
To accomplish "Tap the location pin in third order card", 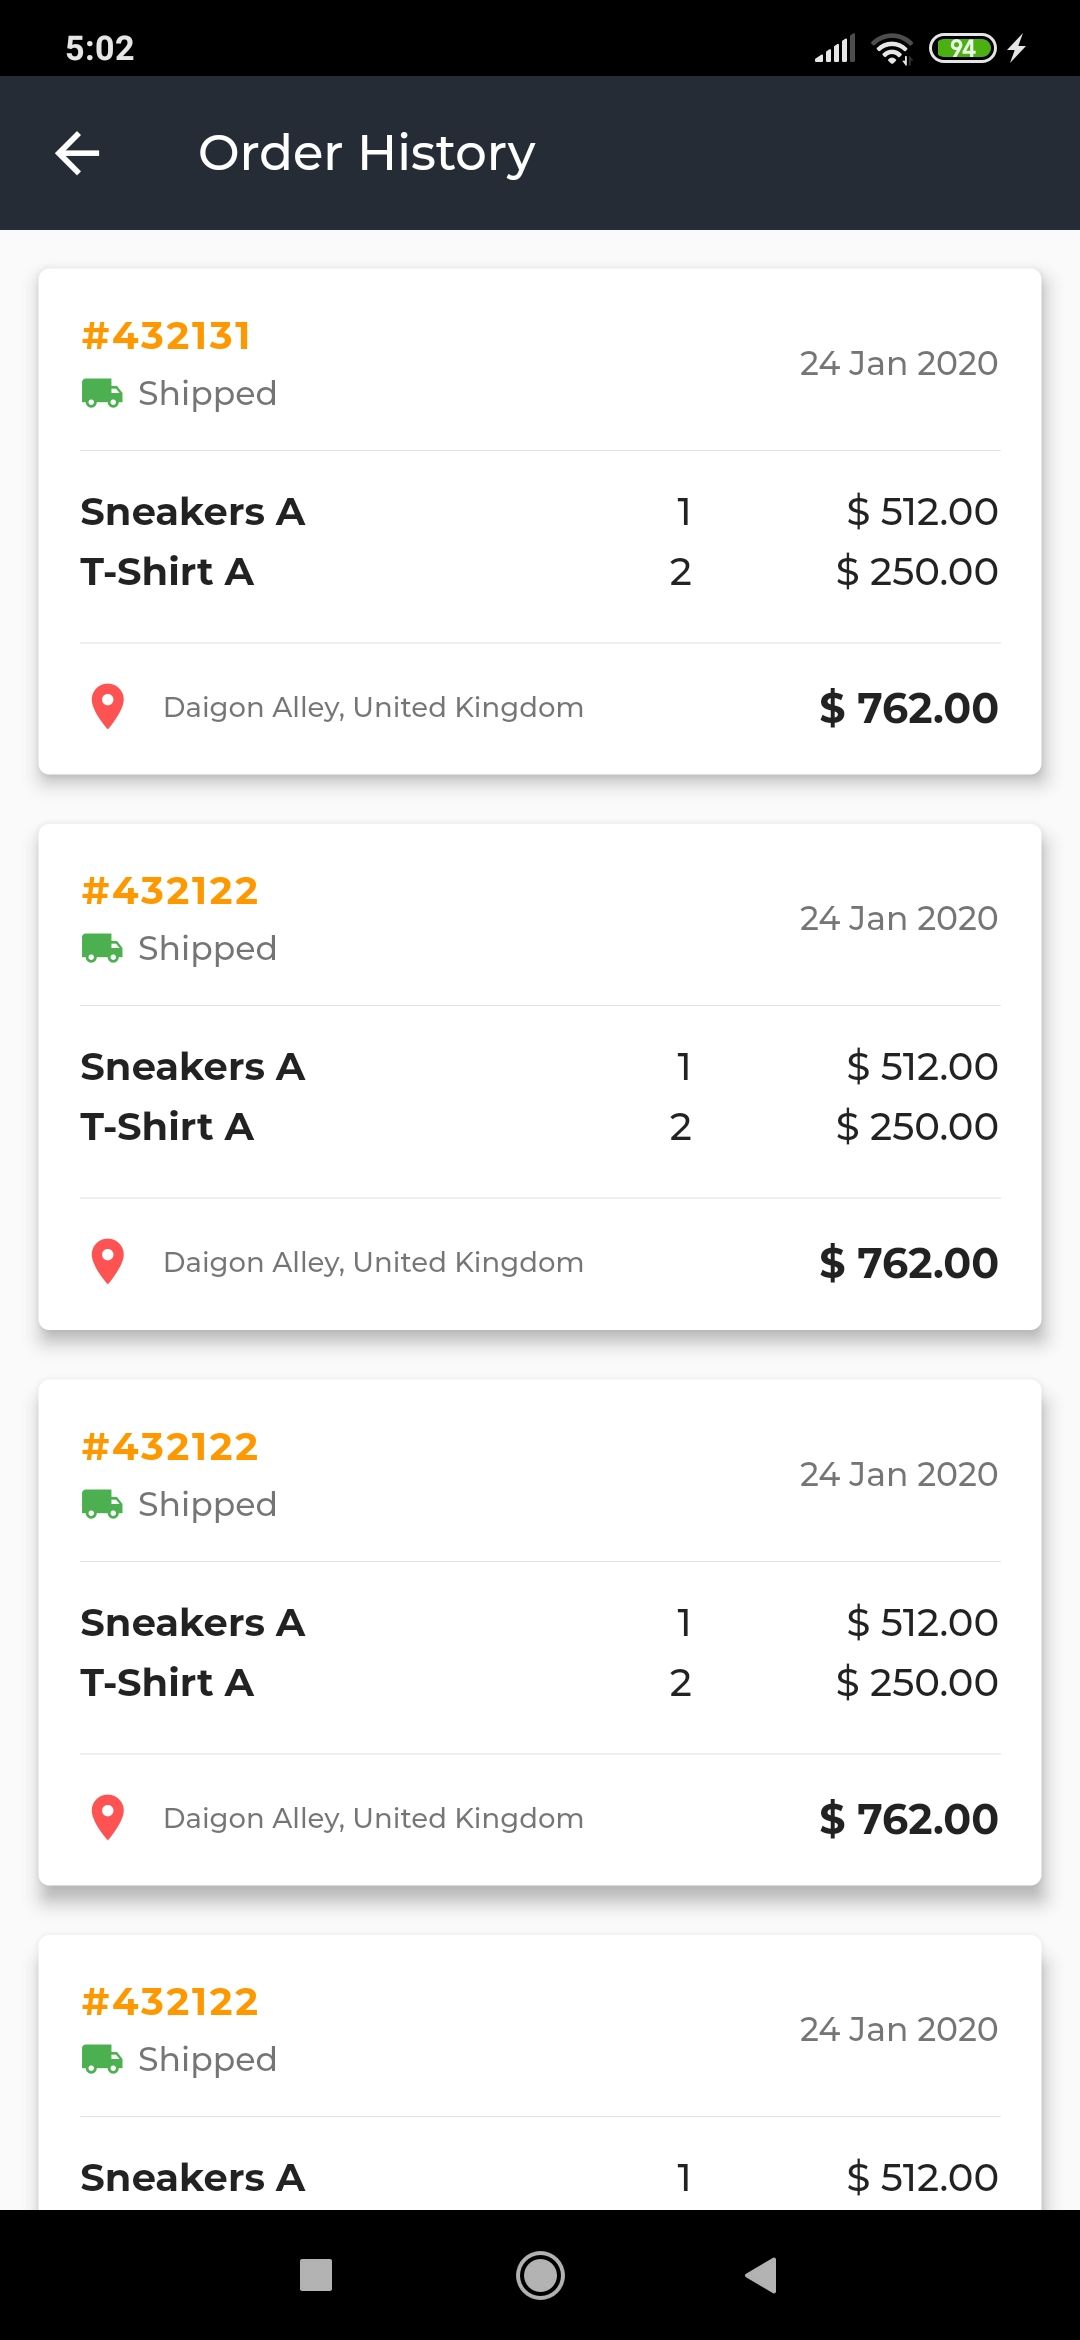I will point(108,1818).
